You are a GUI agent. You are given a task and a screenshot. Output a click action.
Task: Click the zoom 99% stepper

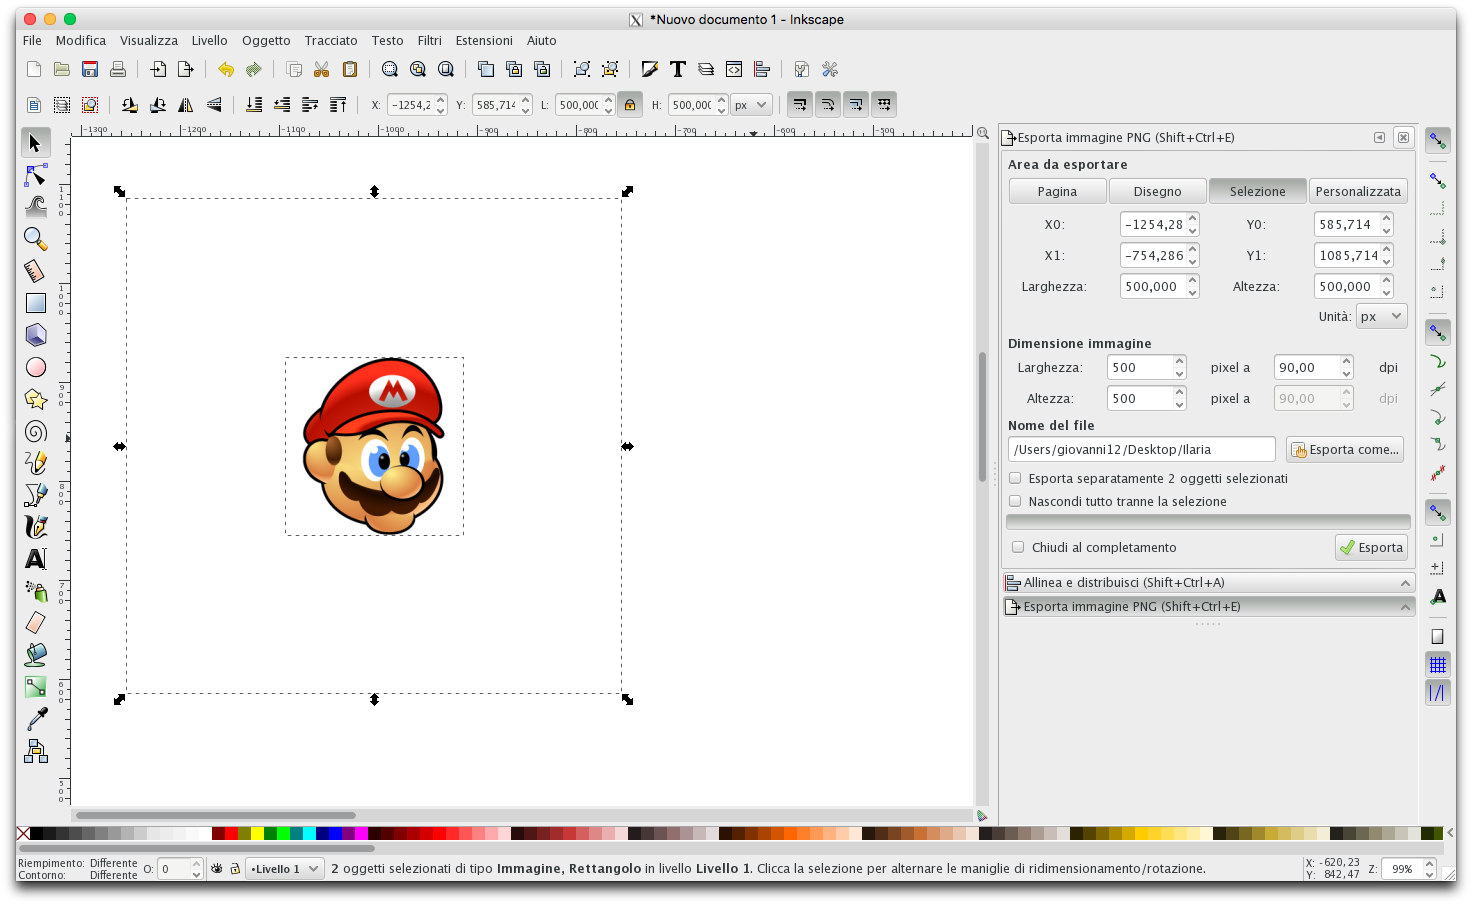coord(1430,869)
